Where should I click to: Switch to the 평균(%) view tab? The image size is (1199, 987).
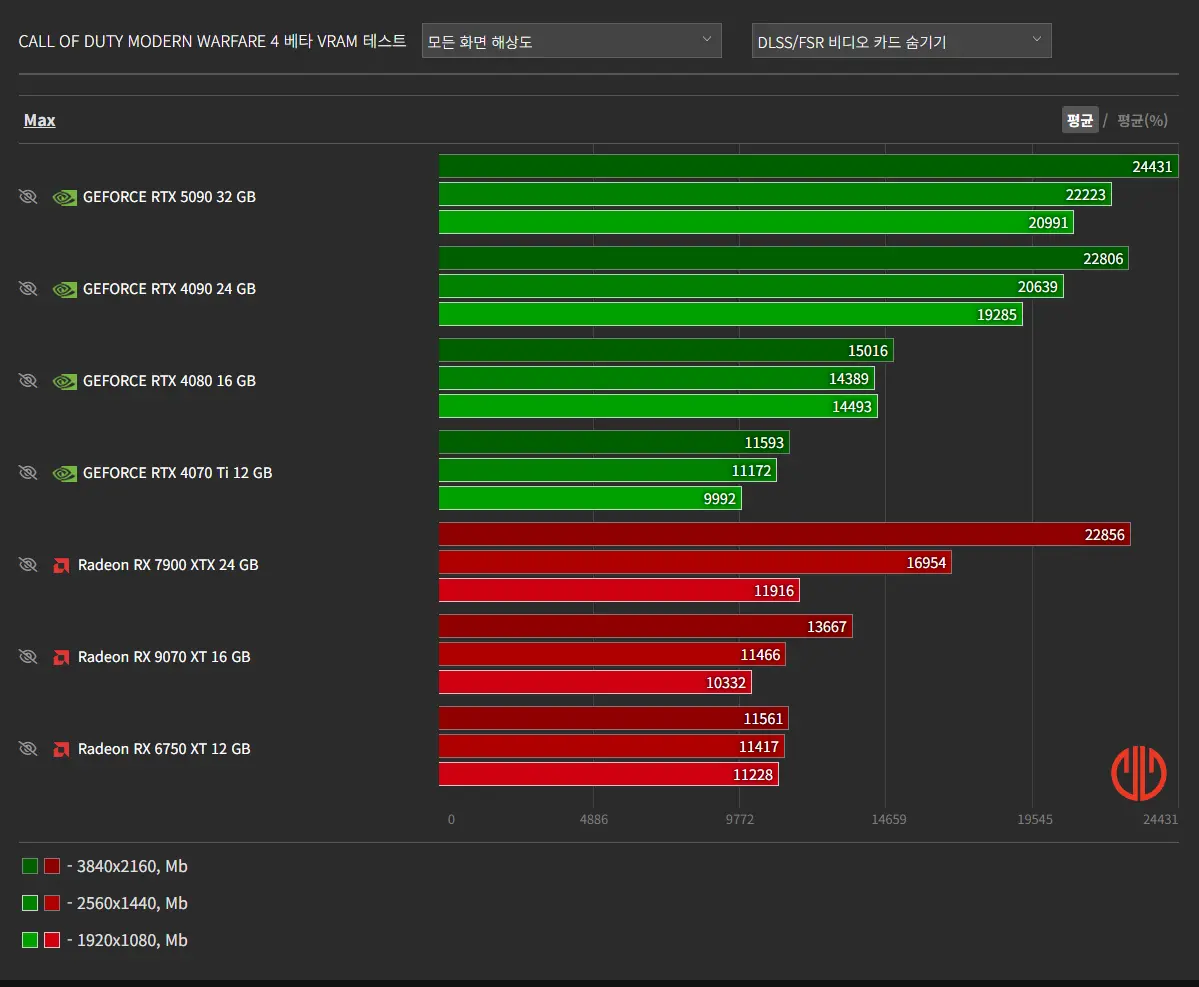[x=1142, y=120]
